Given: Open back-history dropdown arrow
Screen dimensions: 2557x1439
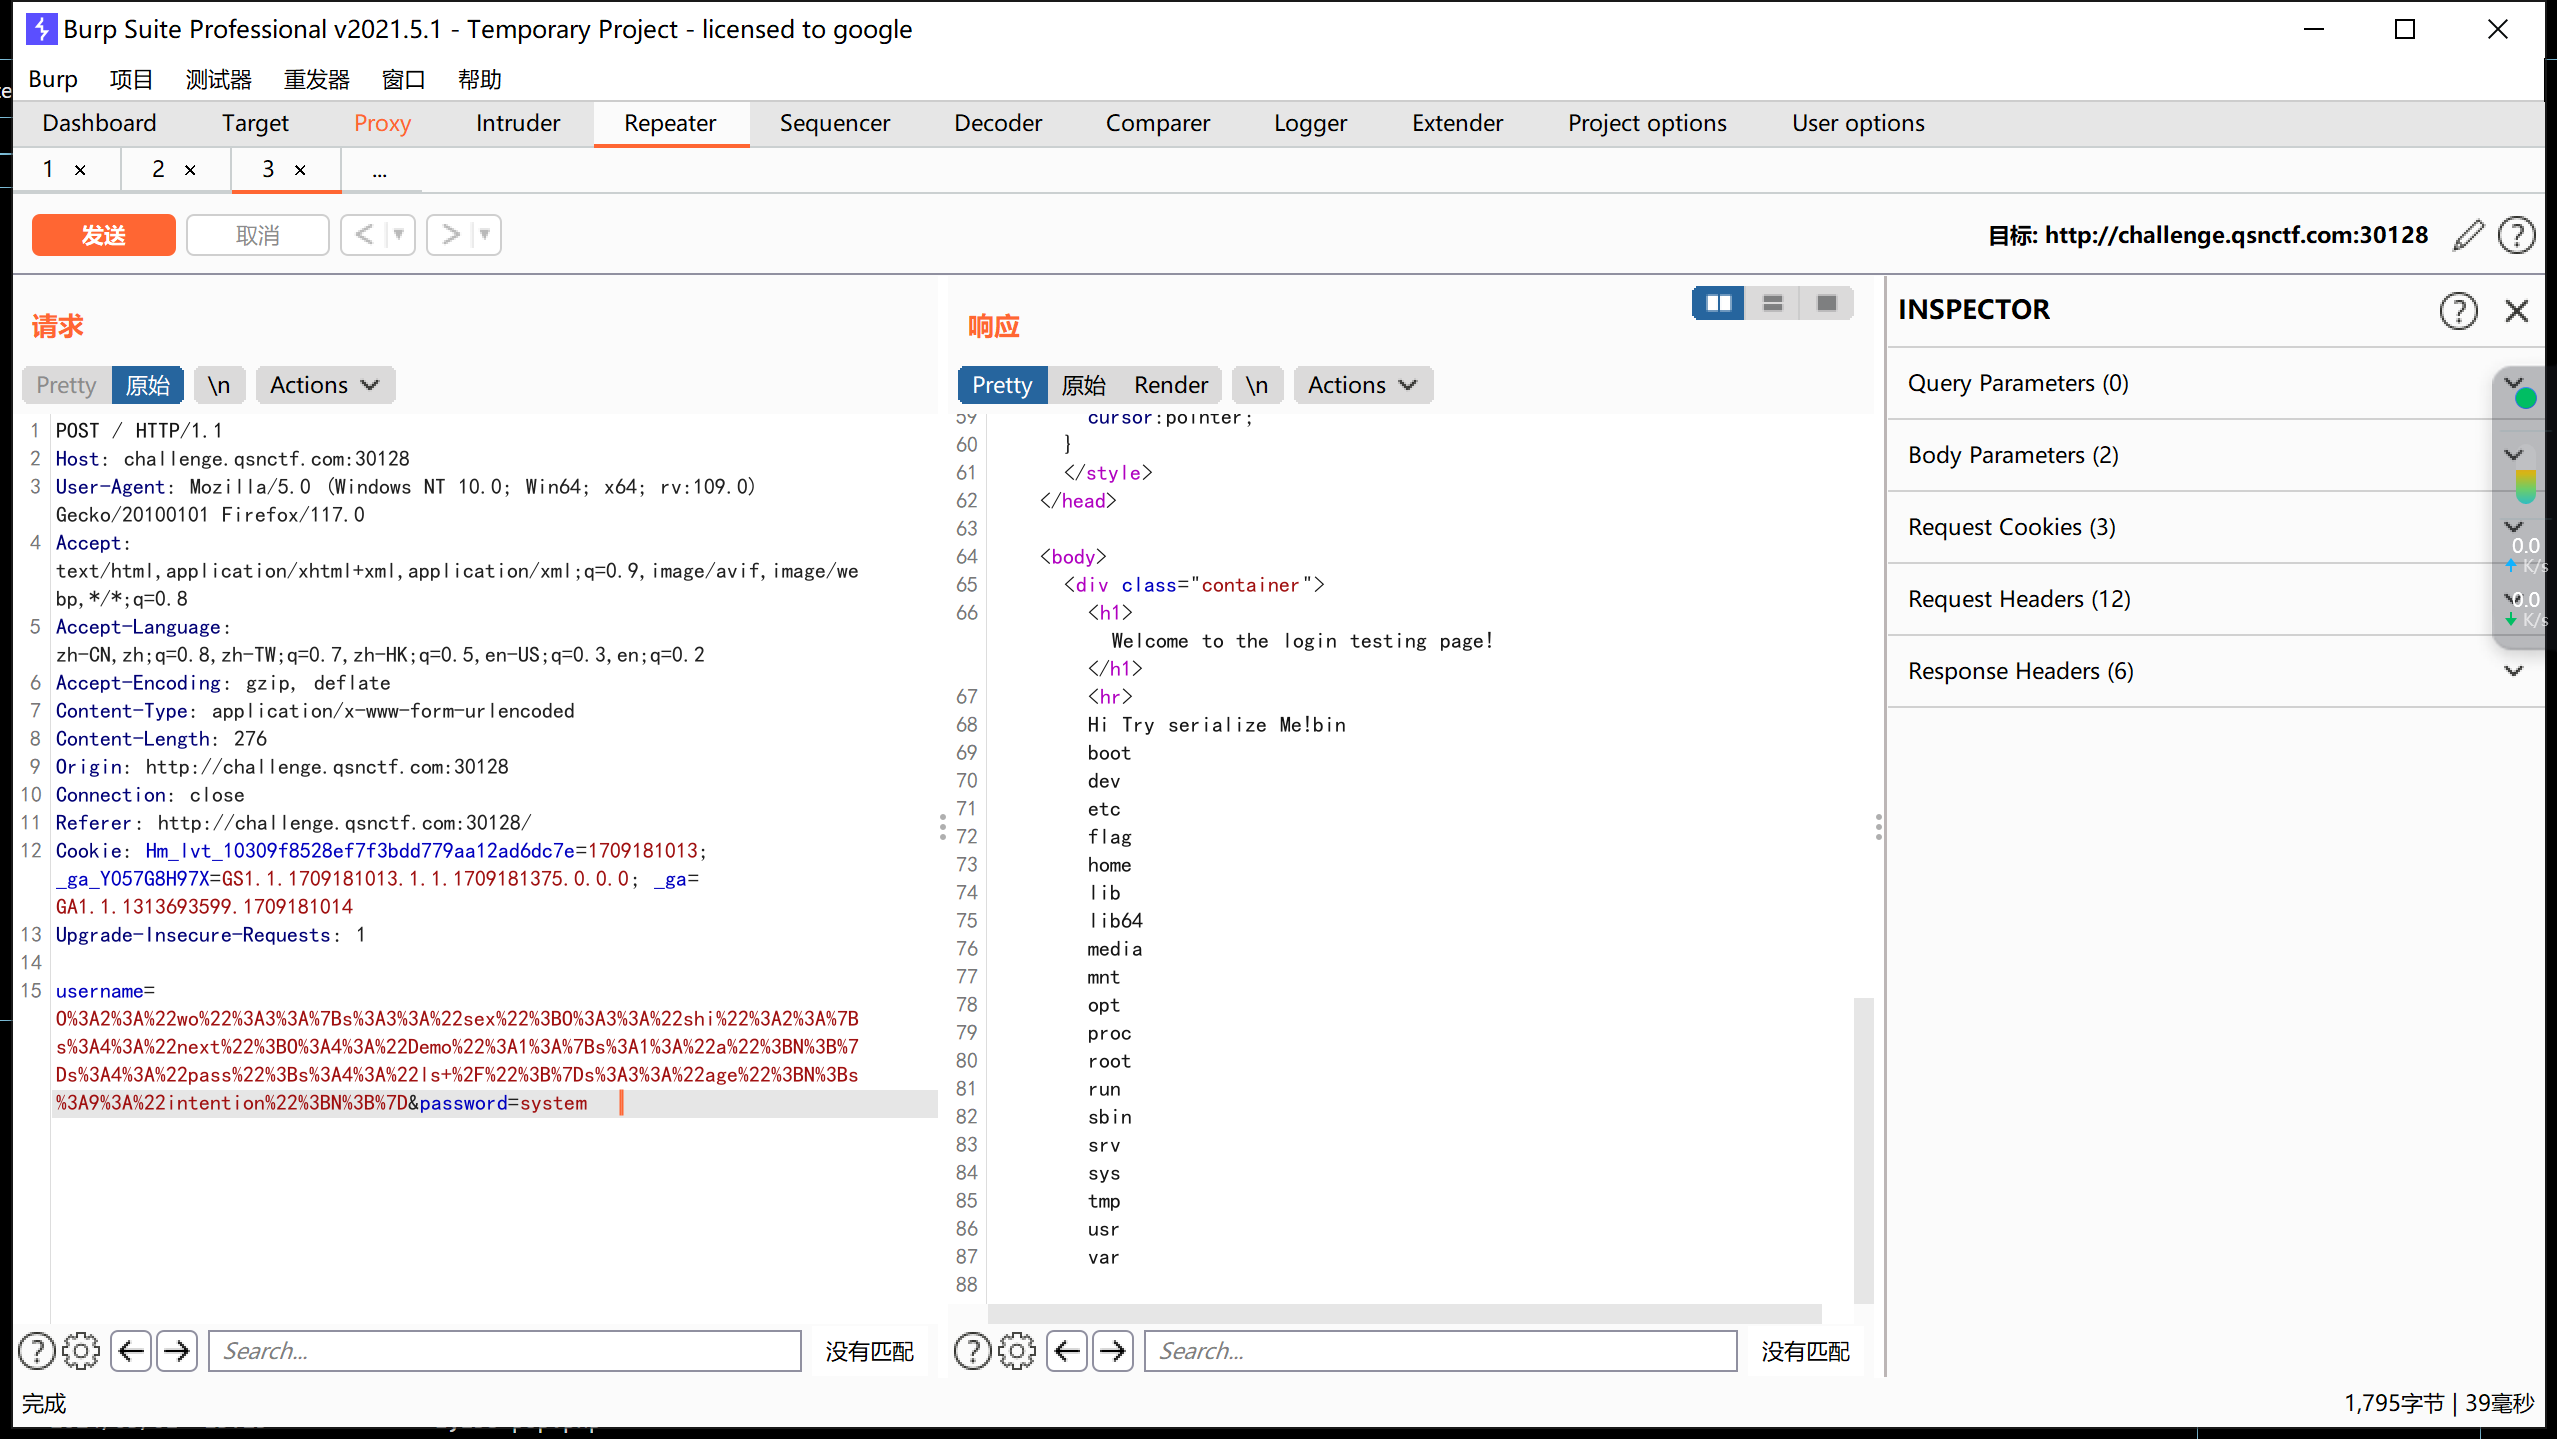Looking at the screenshot, I should click(399, 235).
